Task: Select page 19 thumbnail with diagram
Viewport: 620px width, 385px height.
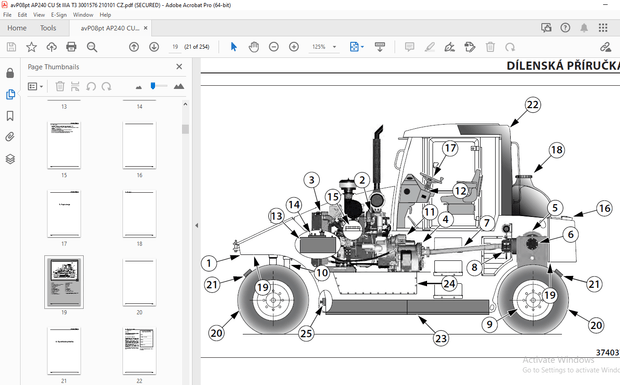Action: pos(64,282)
